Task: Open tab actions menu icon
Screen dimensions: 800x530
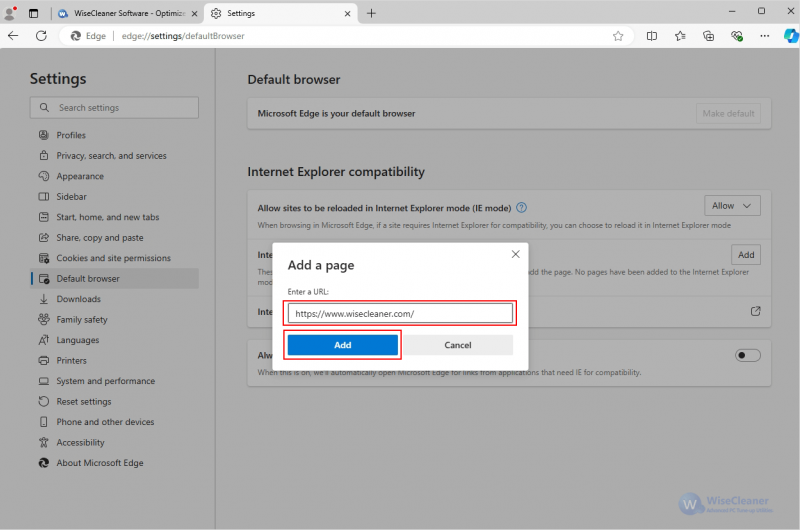Action: [33, 13]
